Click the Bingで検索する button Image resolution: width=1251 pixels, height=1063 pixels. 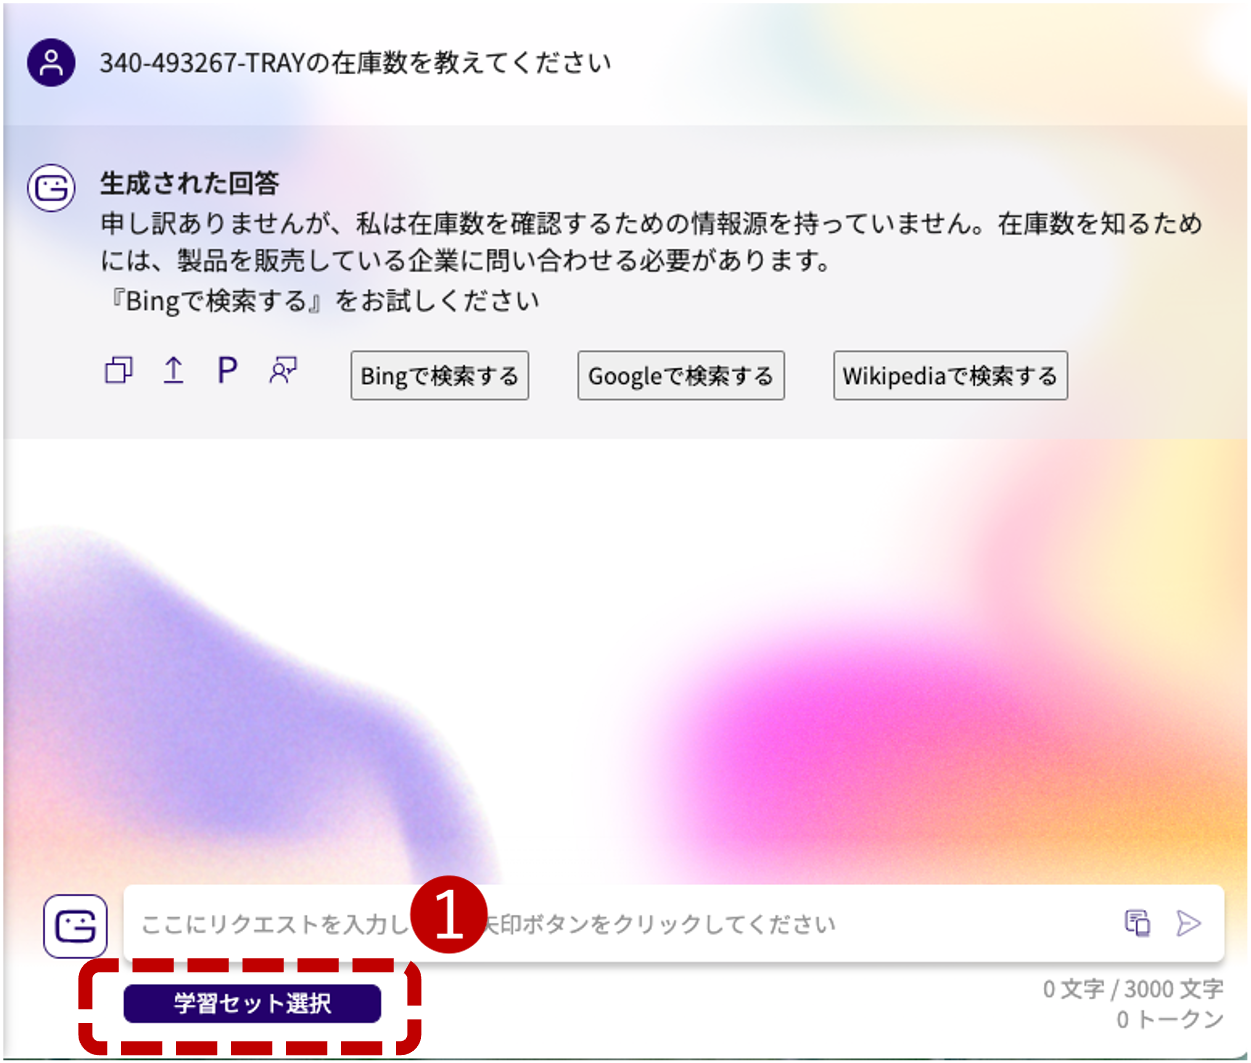(439, 376)
